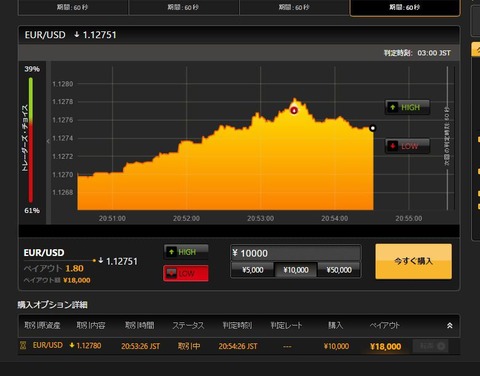Click the amount input field showing 10000

pyautogui.click(x=296, y=253)
